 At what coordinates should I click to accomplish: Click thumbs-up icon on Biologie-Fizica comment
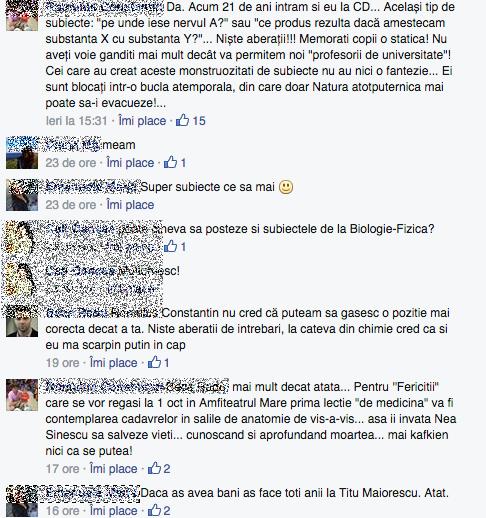point(170,246)
